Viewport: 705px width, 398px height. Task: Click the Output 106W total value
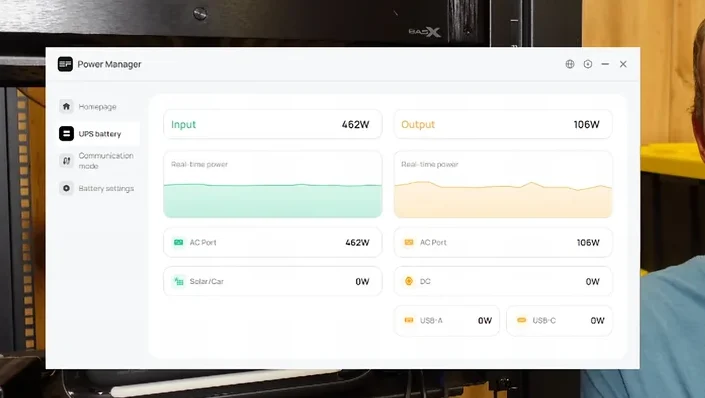click(586, 125)
